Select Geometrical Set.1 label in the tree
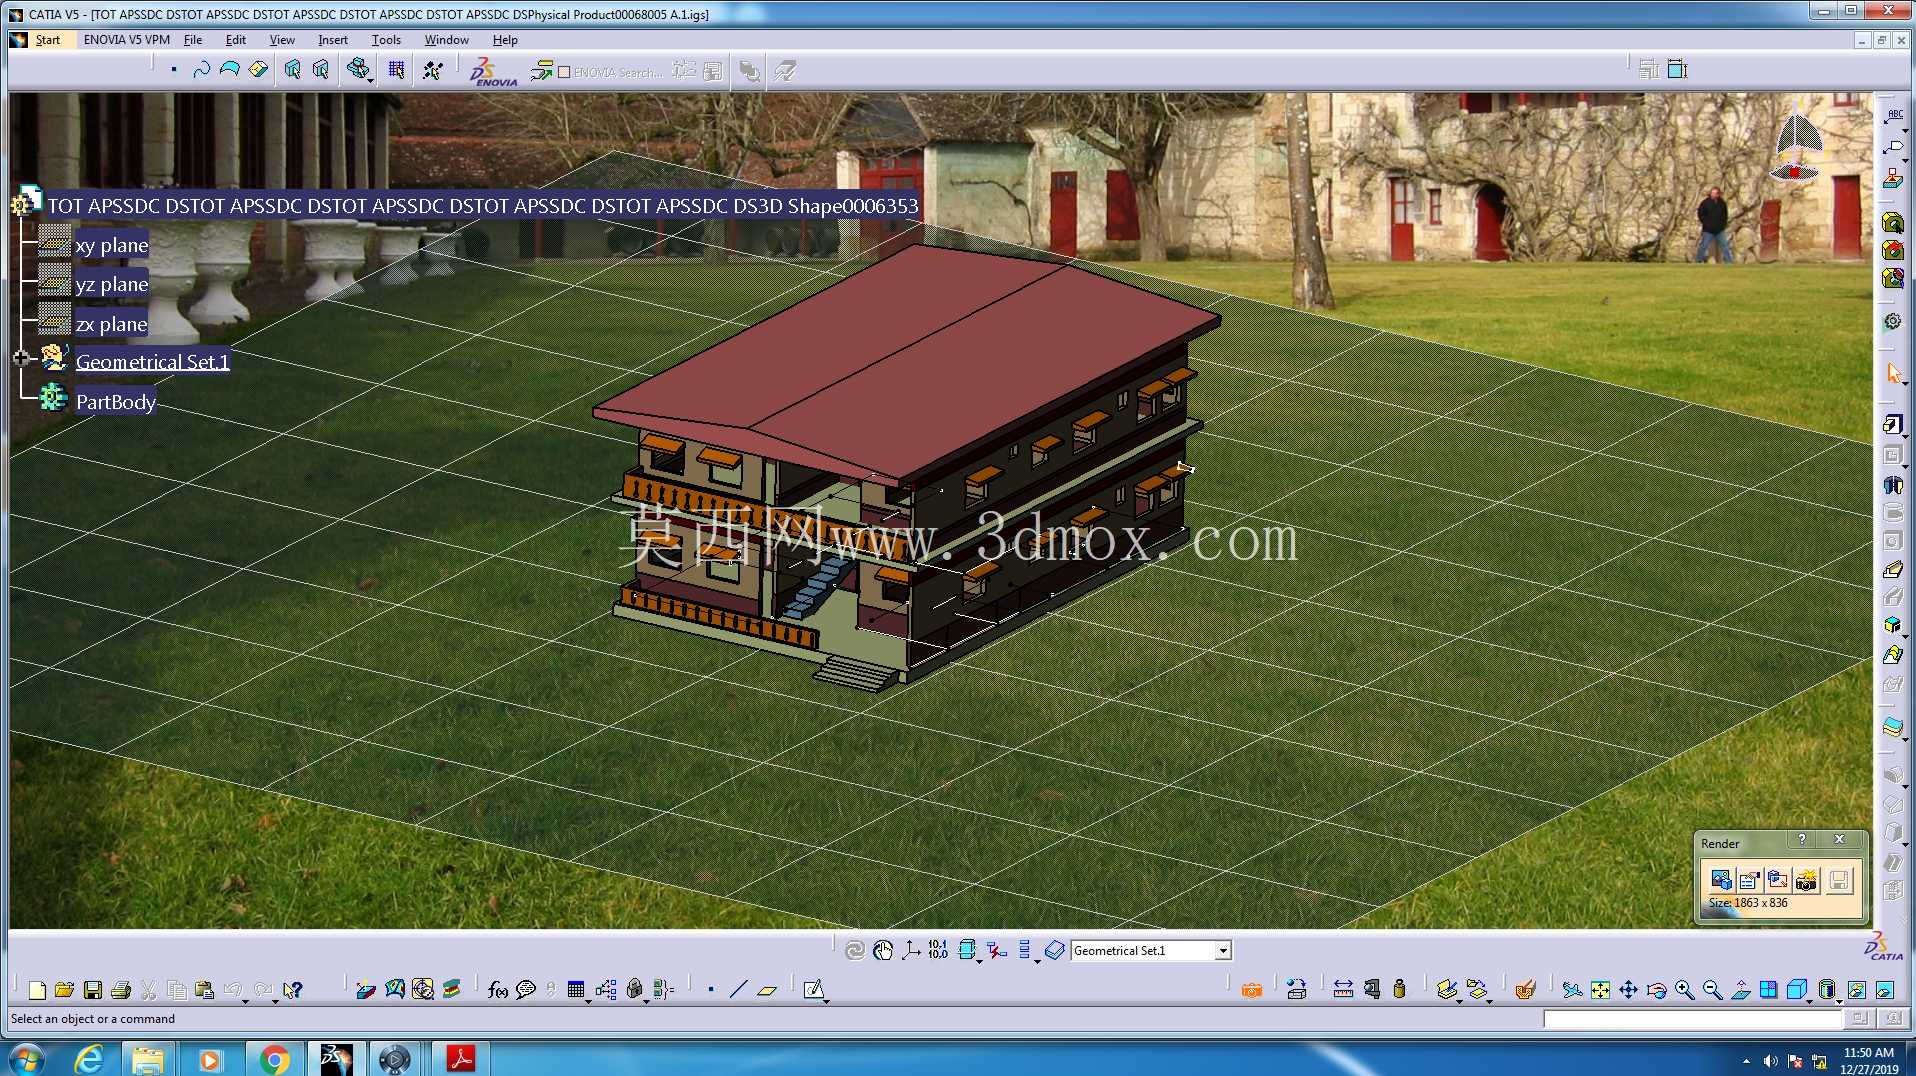 click(x=152, y=362)
